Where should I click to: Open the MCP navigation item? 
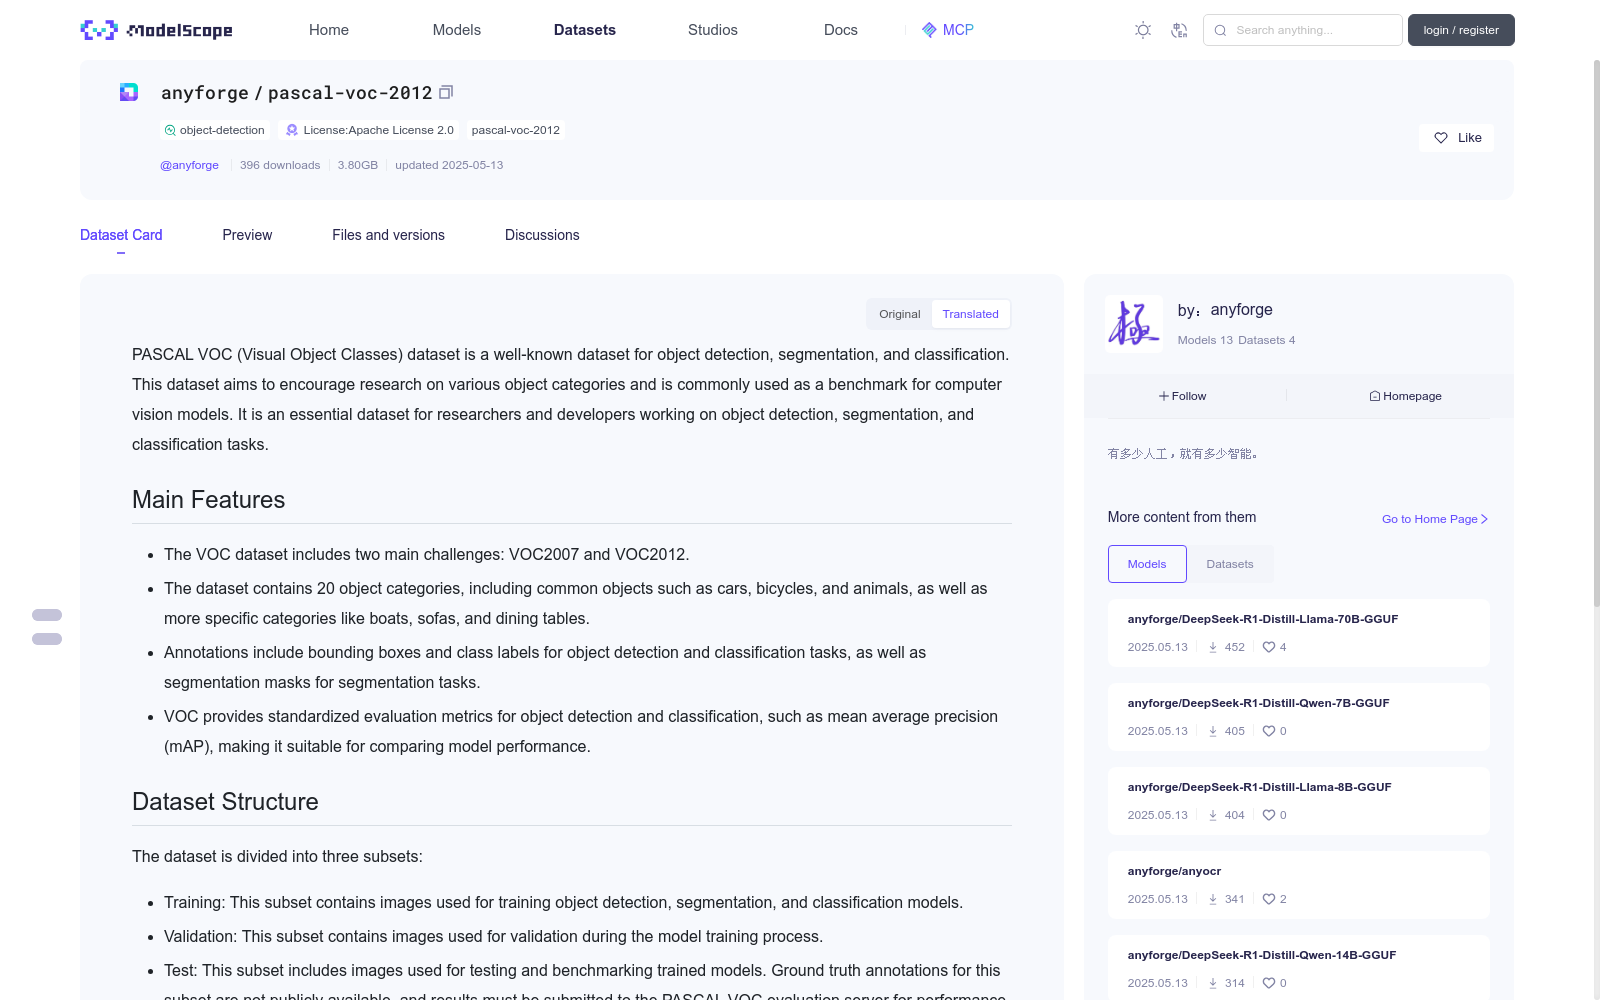947,30
